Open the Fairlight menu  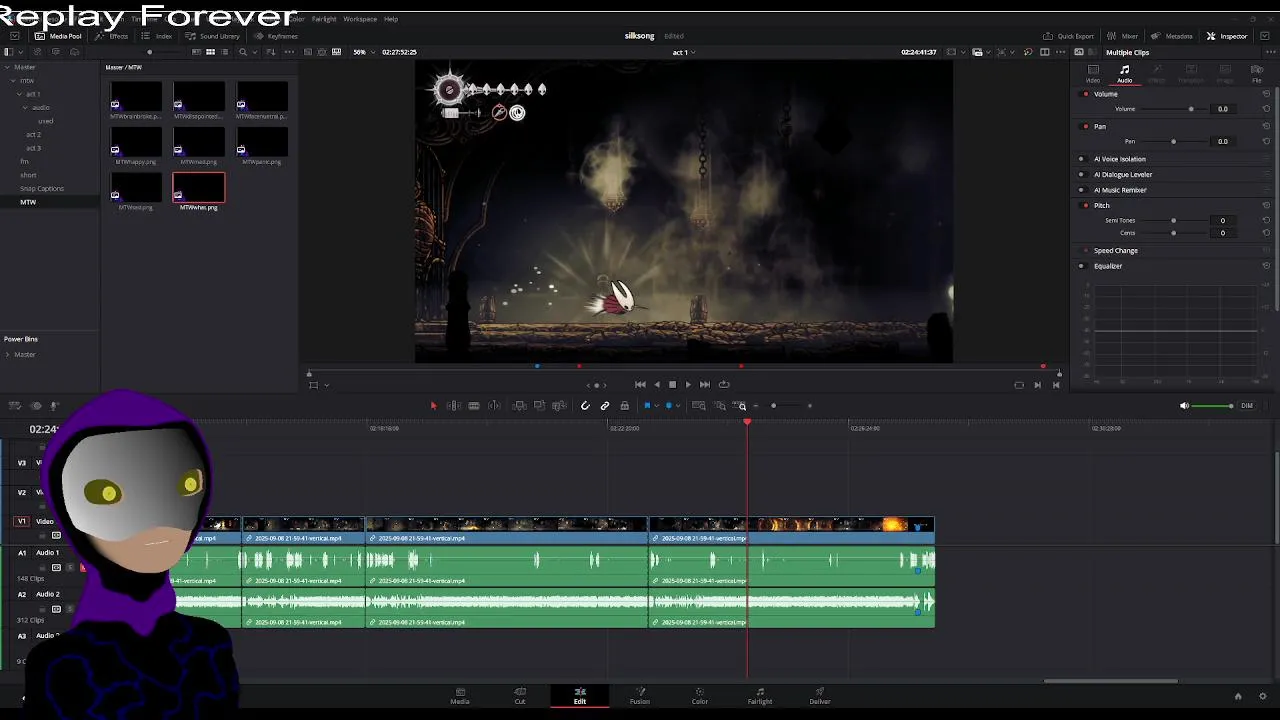pyautogui.click(x=324, y=19)
